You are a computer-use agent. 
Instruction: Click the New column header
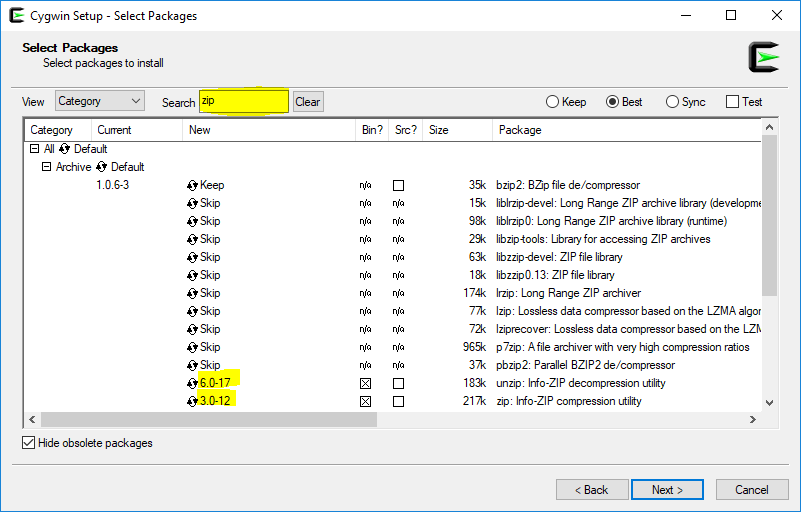[269, 130]
